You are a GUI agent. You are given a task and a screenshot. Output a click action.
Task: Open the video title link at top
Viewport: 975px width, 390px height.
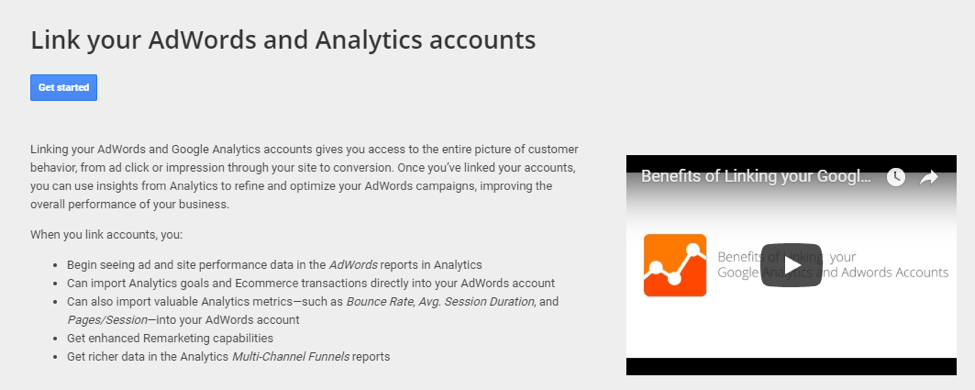[x=756, y=176]
